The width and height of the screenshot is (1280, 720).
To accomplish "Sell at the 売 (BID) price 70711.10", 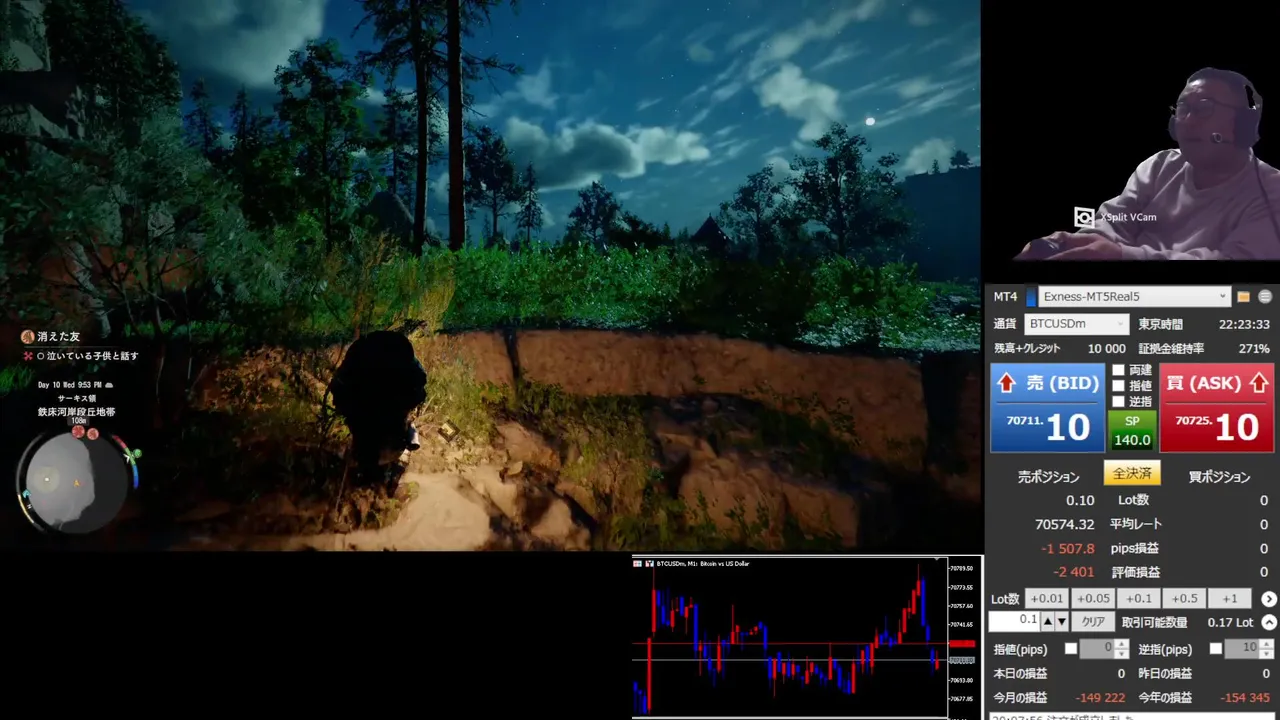I will 1047,408.
